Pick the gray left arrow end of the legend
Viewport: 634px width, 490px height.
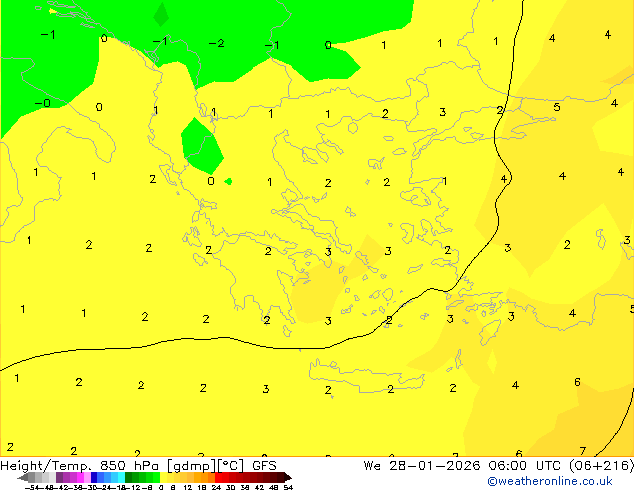tap(23, 477)
